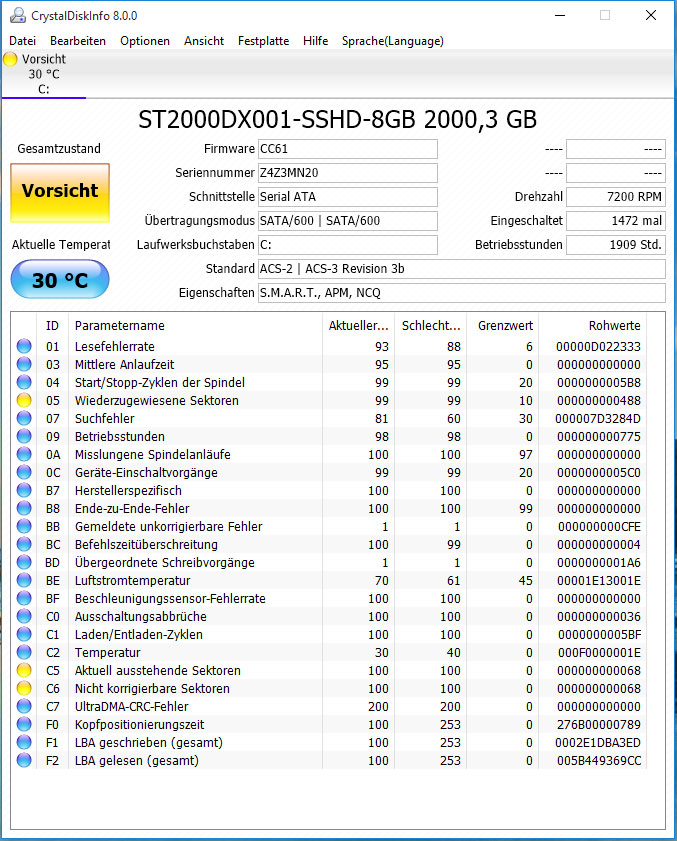Image resolution: width=677 pixels, height=841 pixels.
Task: Click the Drehzahl field 7200 RPM
Action: (616, 197)
